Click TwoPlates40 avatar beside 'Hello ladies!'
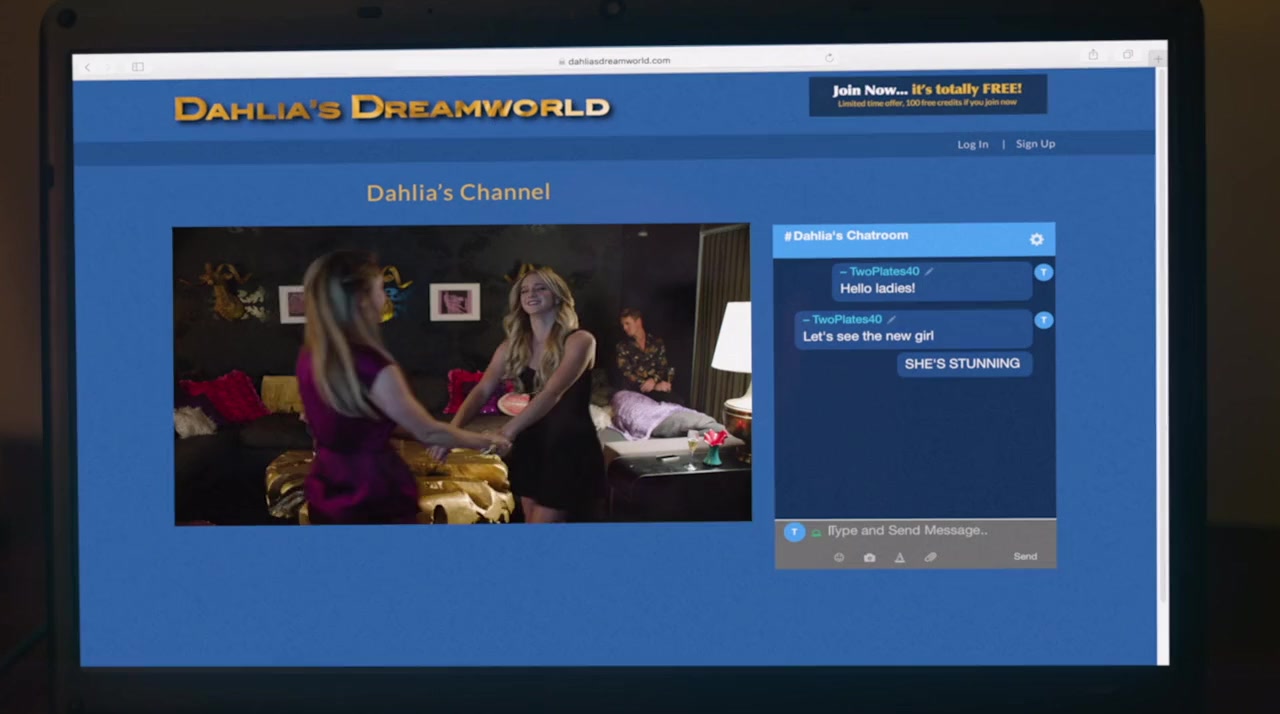The height and width of the screenshot is (714, 1280). pos(1043,272)
